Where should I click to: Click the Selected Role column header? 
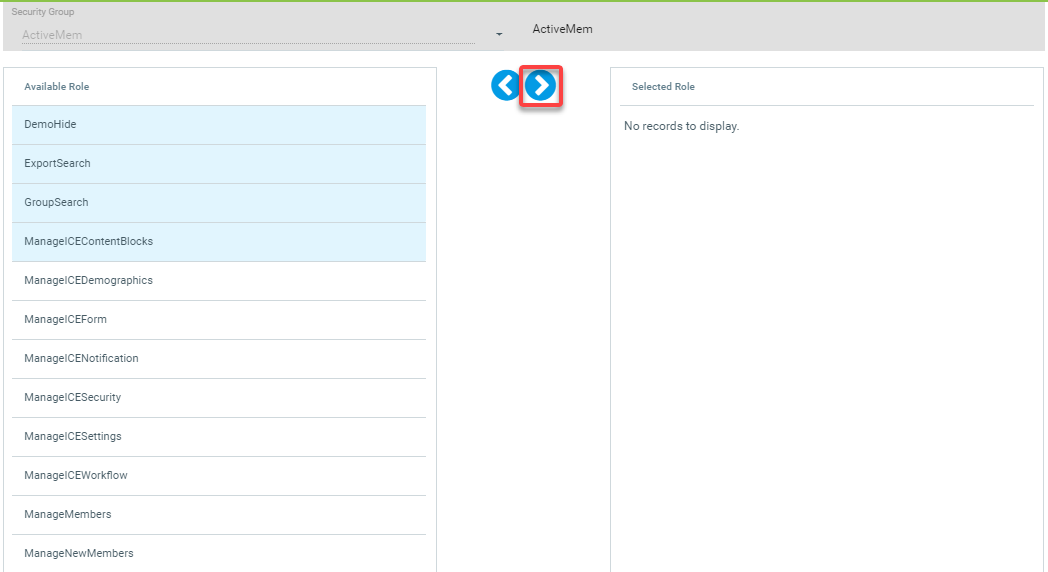click(x=663, y=87)
